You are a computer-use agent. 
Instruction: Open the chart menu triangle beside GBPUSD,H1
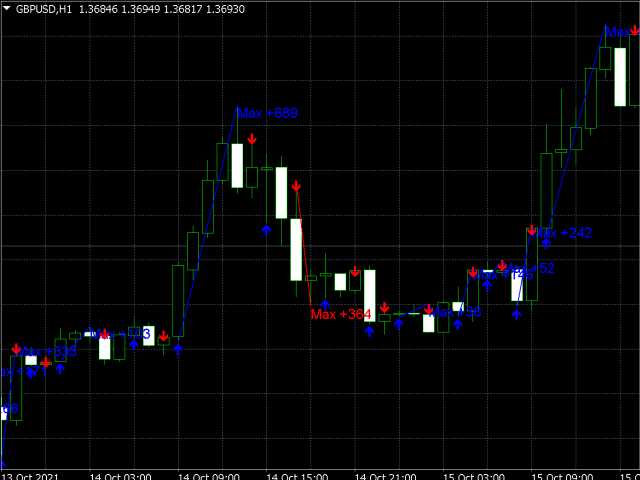point(8,9)
